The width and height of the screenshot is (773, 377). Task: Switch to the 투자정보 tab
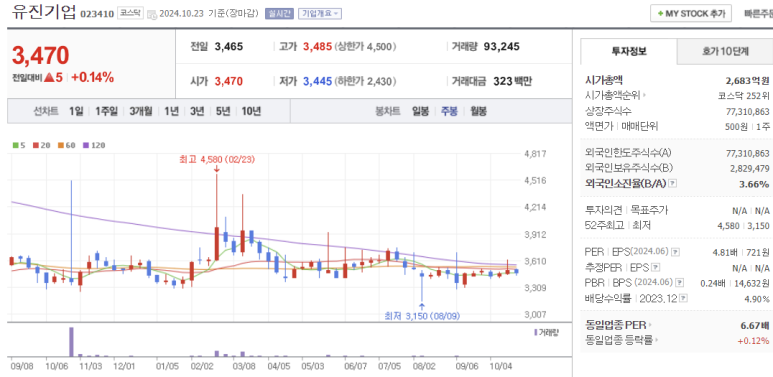pos(629,51)
